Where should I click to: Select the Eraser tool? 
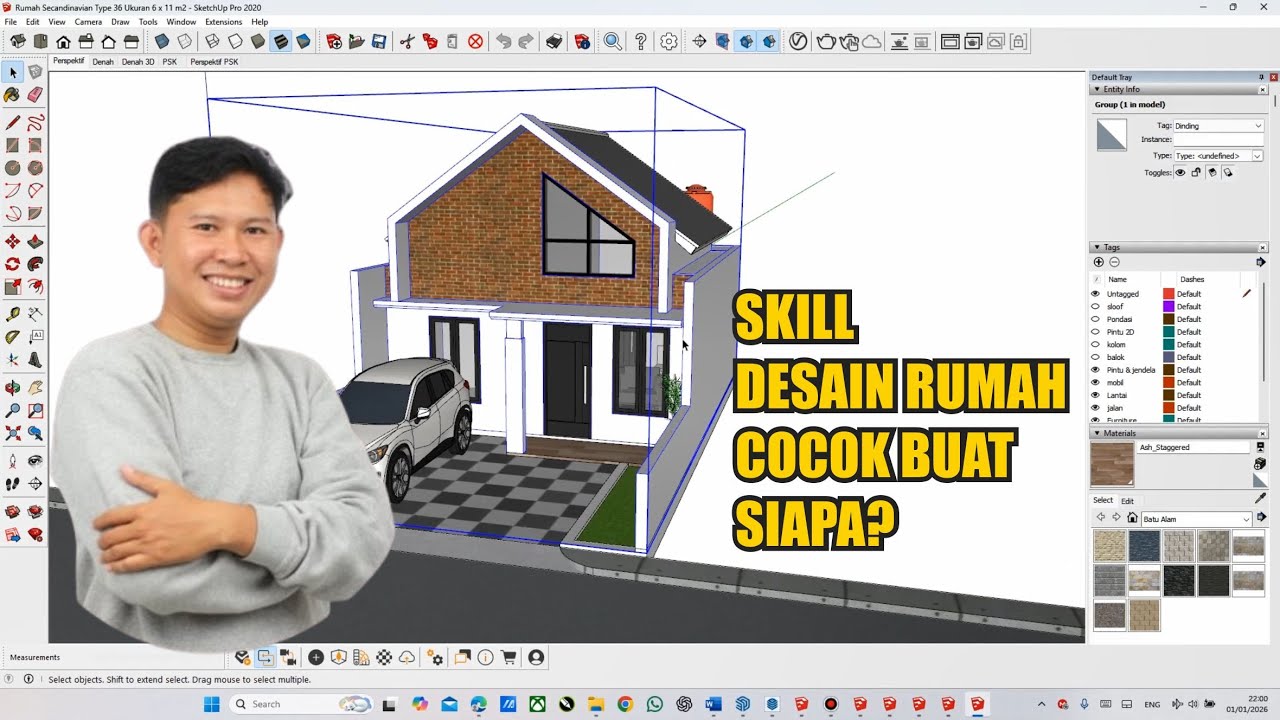click(35, 95)
